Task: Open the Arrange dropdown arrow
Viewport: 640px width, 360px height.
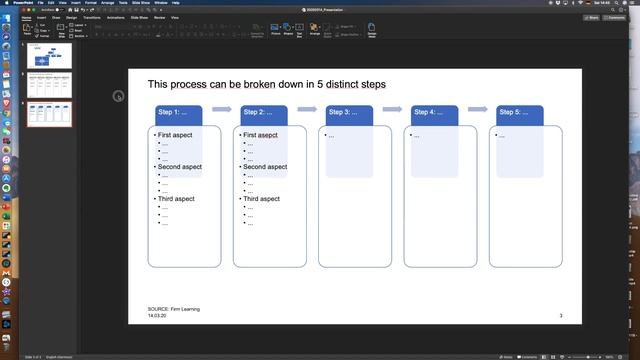Action: tap(319, 27)
